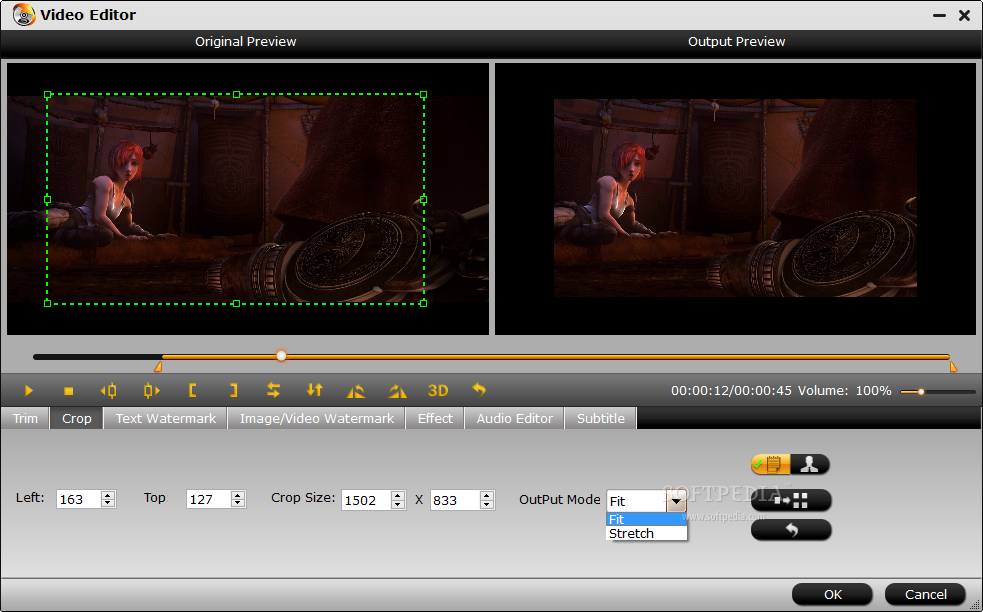This screenshot has height=612, width=983.
Task: Click the Volume: 100% label
Action: pos(844,391)
